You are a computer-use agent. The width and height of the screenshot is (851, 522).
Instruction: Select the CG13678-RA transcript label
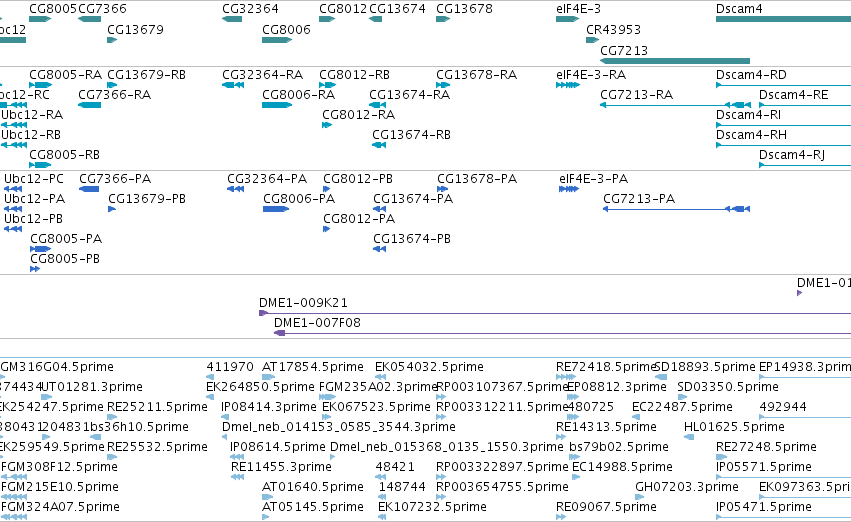coord(477,74)
